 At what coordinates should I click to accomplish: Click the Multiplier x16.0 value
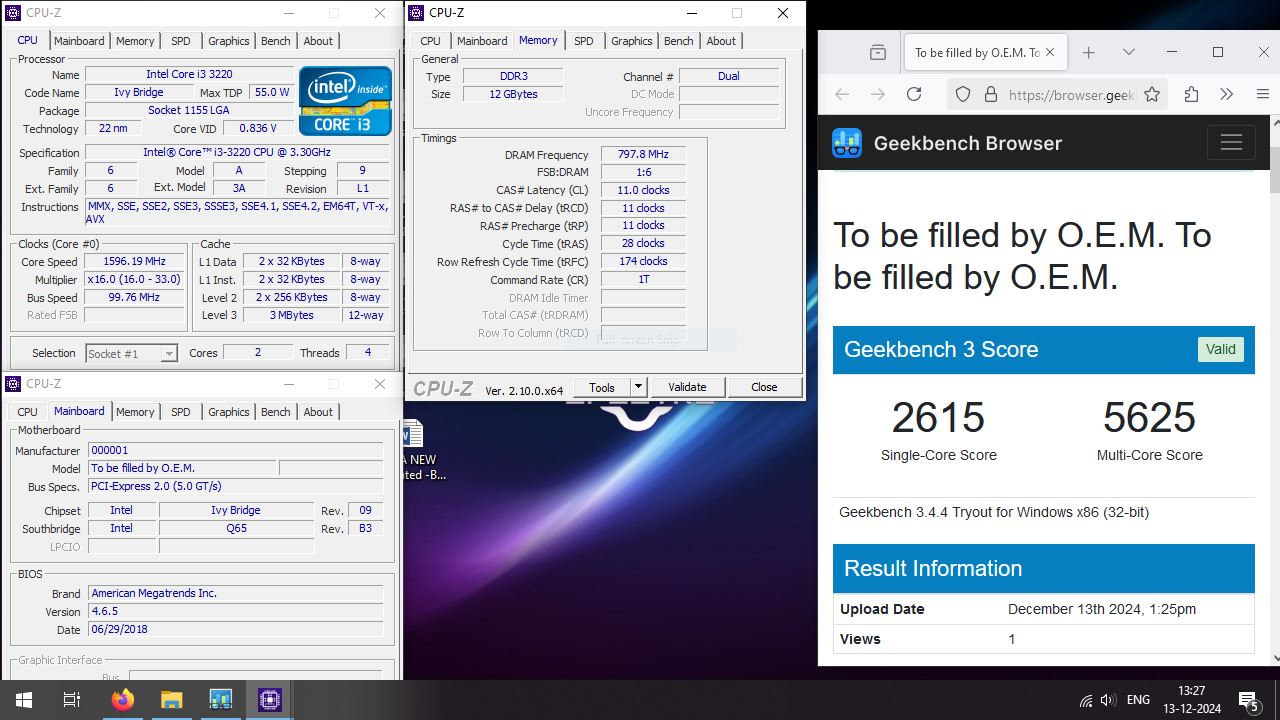[x=135, y=280]
